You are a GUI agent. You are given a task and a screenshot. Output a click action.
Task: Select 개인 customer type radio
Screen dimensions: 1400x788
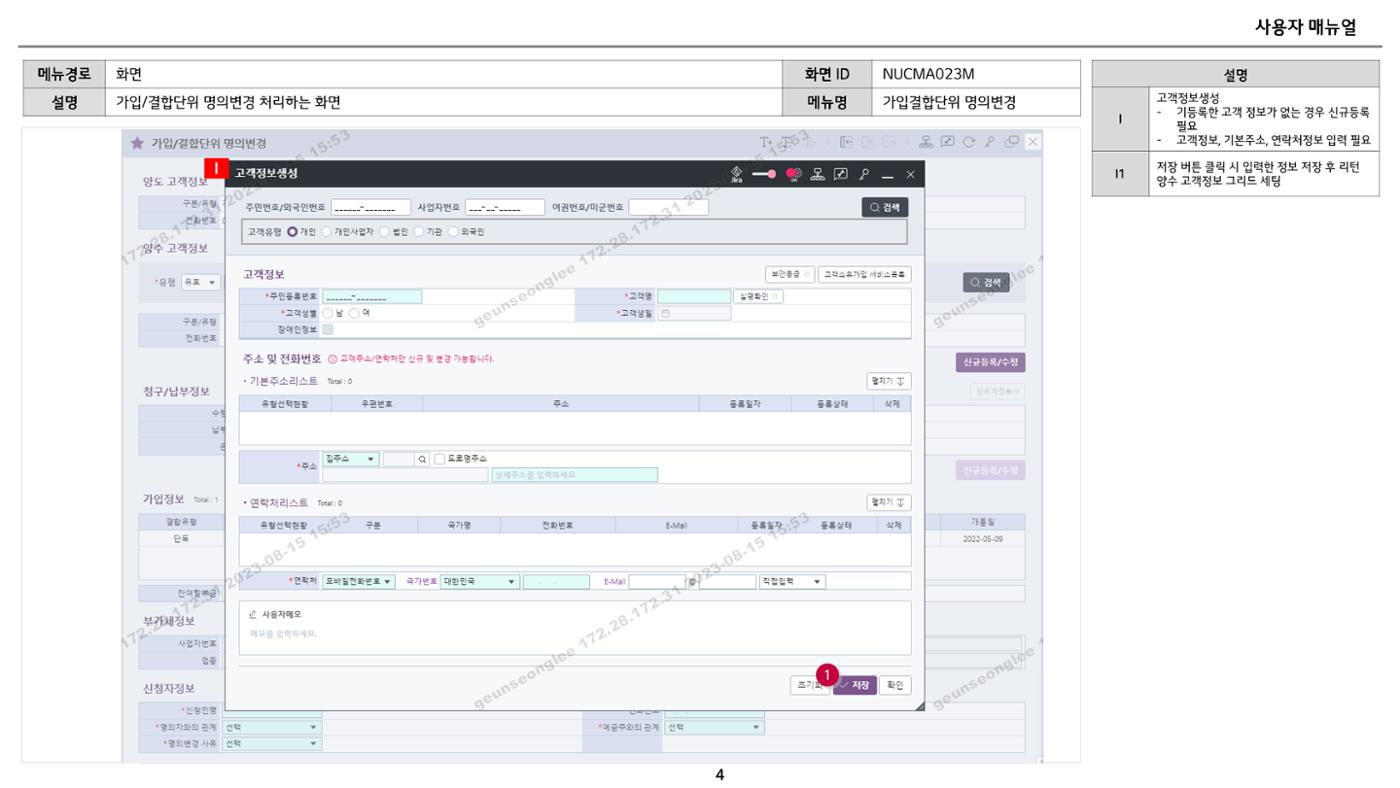(x=293, y=232)
